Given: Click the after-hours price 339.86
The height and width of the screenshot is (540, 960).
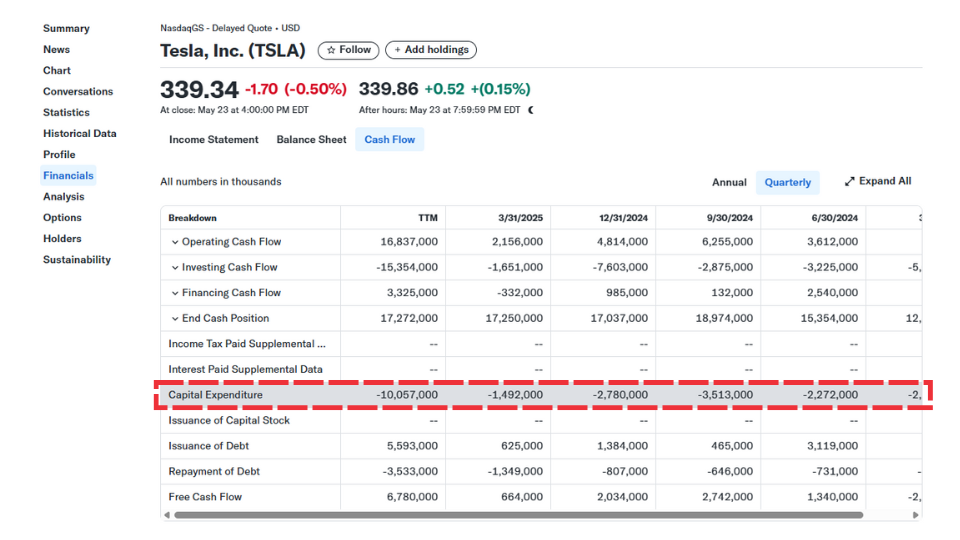Looking at the screenshot, I should coord(388,89).
